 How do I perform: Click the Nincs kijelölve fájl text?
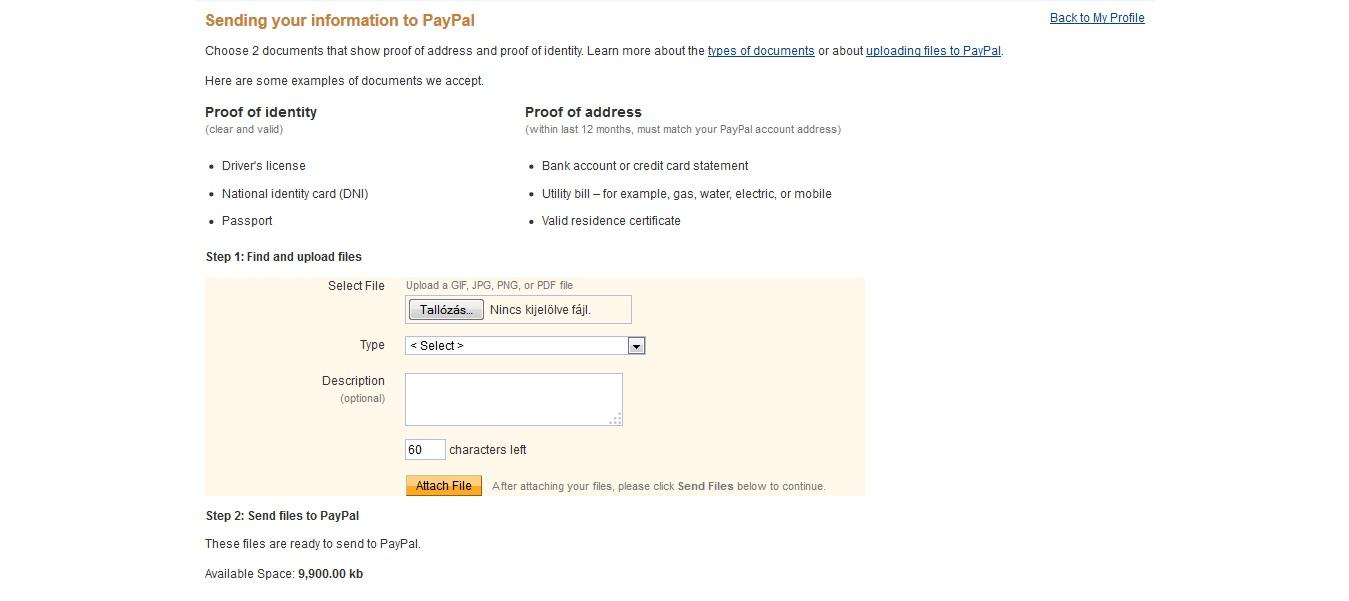(x=540, y=310)
